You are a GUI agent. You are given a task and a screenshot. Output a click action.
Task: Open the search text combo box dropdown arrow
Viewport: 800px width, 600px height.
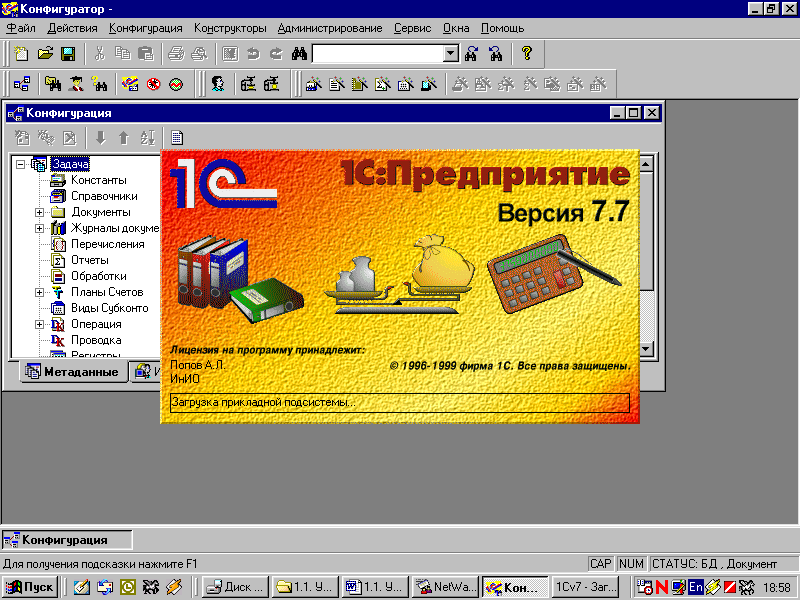coord(451,54)
